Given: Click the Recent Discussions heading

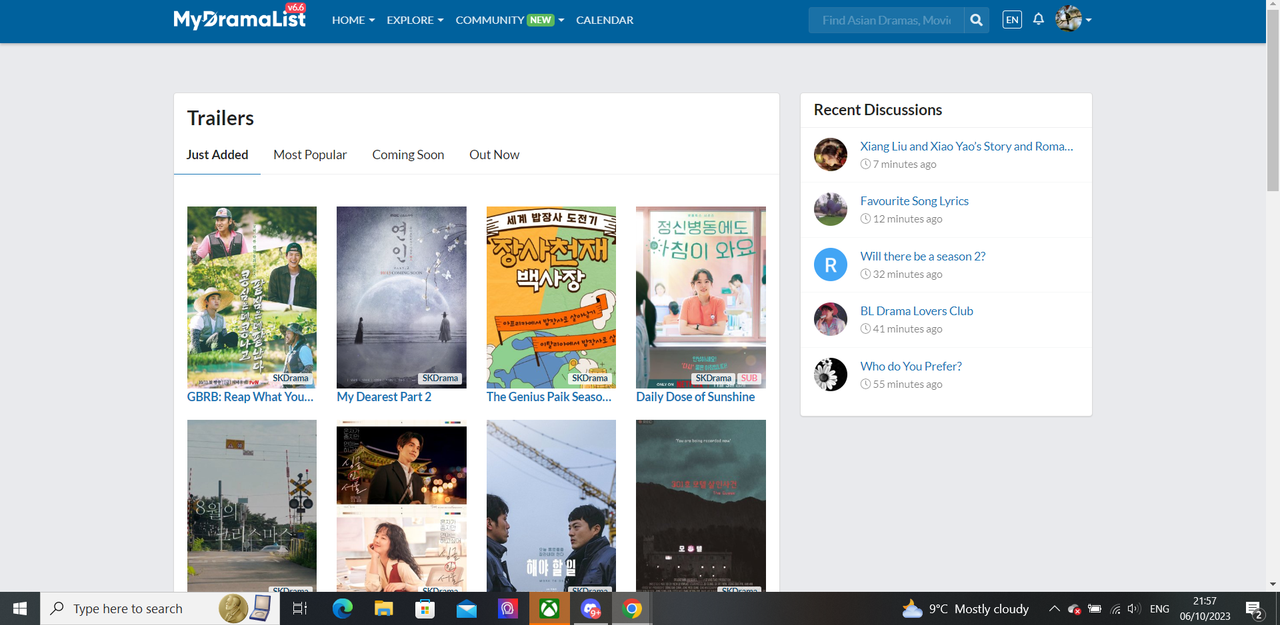Looking at the screenshot, I should pos(878,110).
